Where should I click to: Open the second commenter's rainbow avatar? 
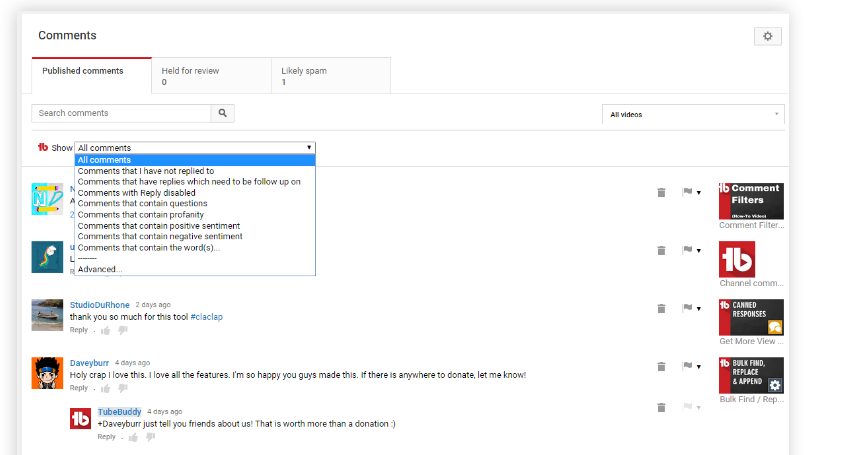(47, 257)
